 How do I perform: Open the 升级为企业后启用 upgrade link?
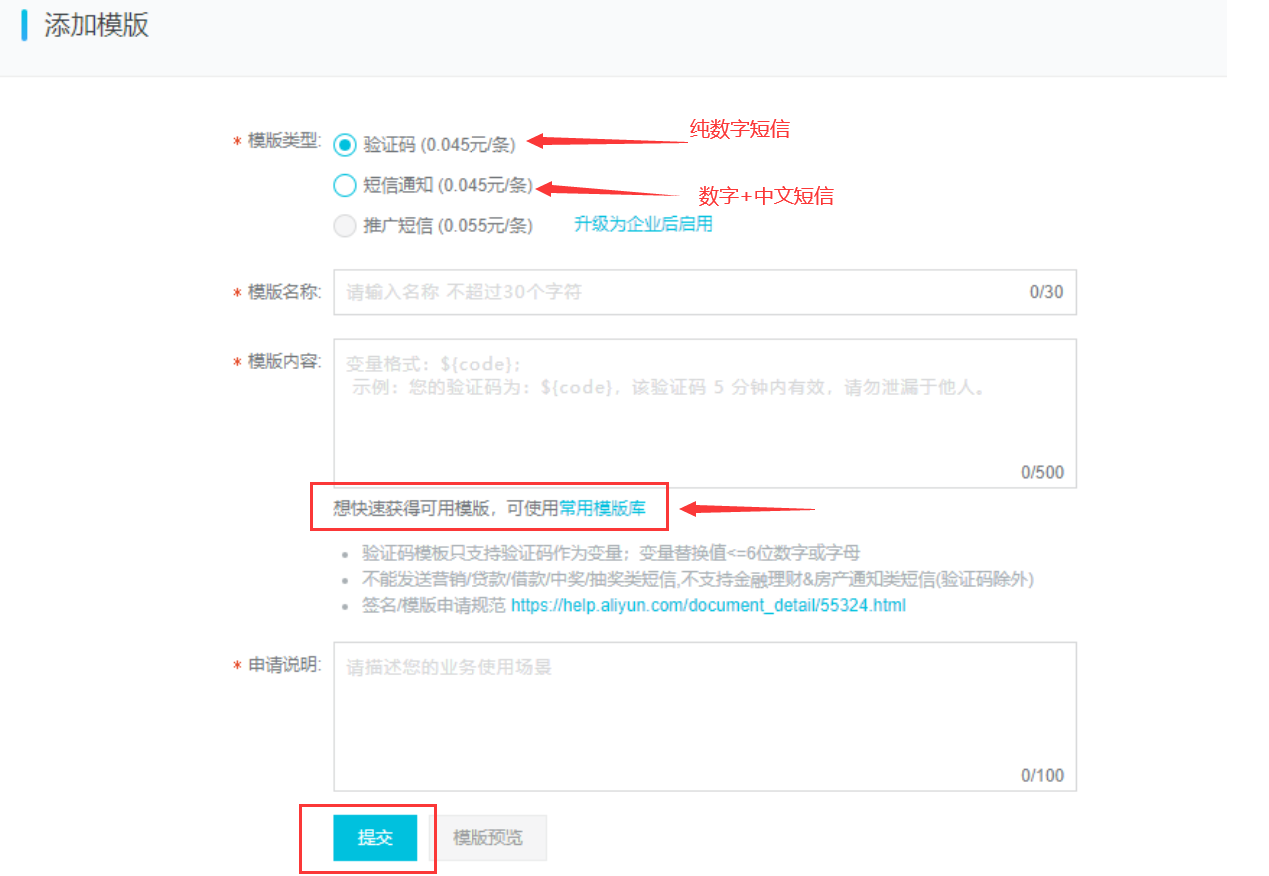click(643, 223)
